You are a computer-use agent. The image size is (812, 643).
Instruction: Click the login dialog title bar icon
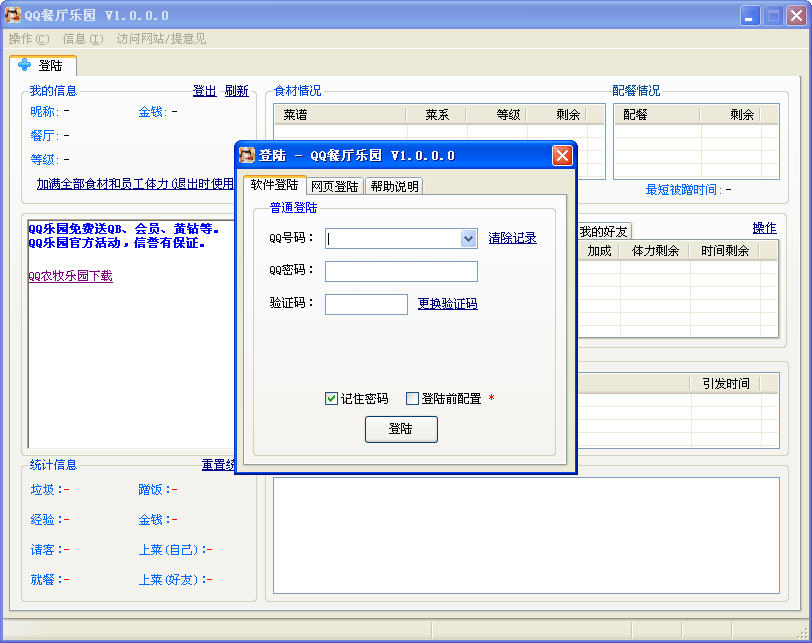(247, 155)
